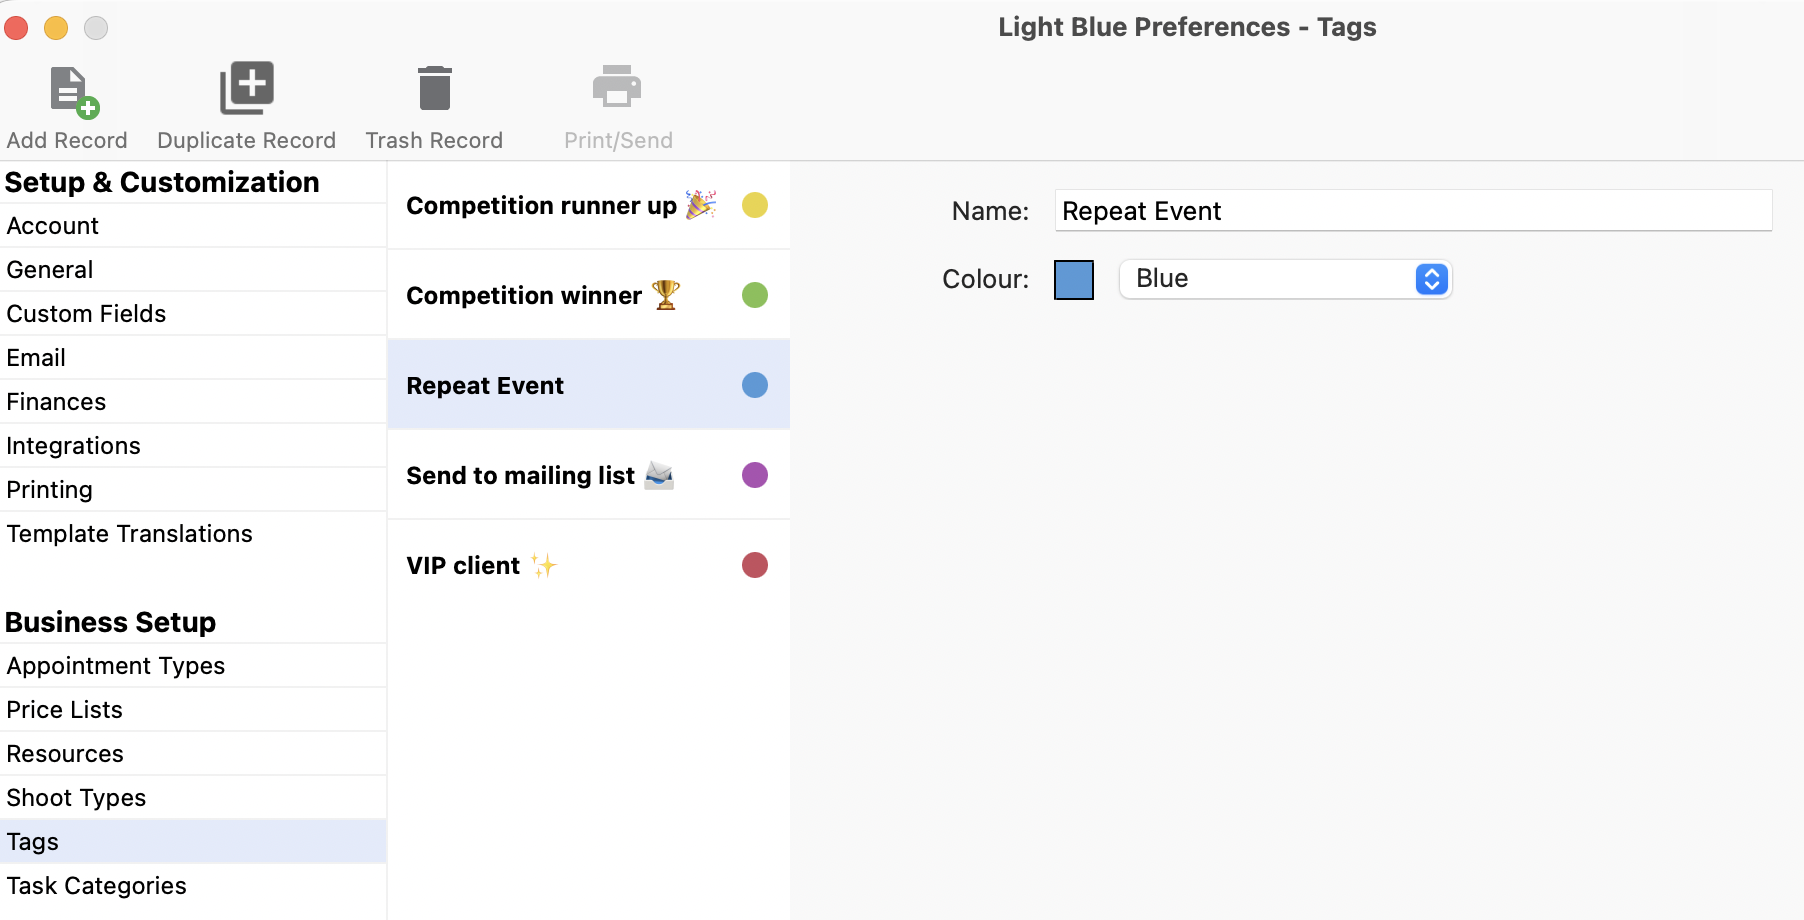Click yellow dot beside Competition runner up

click(755, 205)
